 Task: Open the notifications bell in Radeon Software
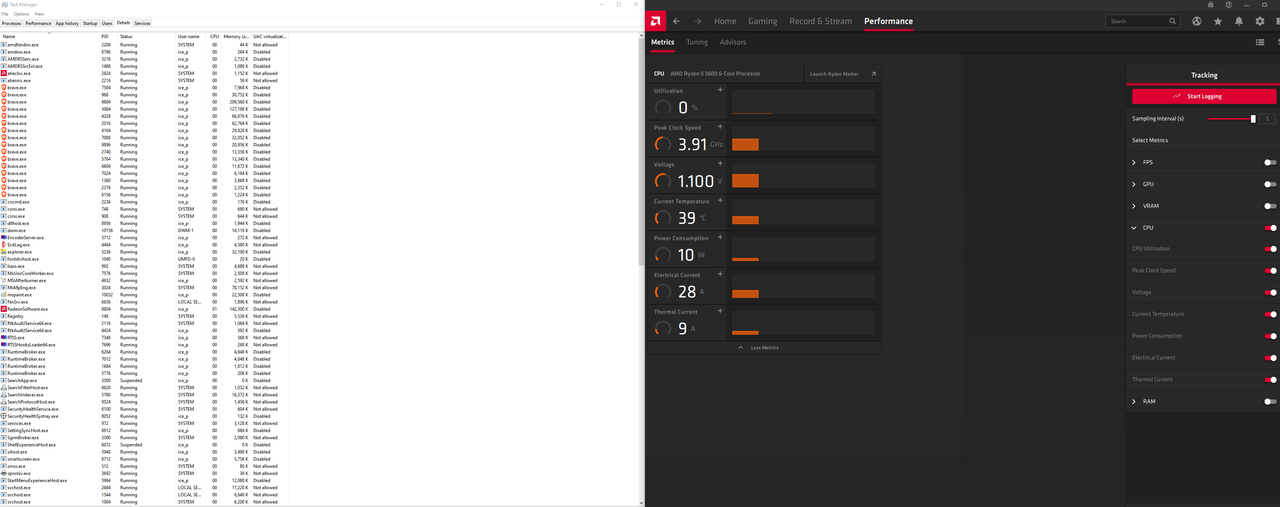(1239, 21)
